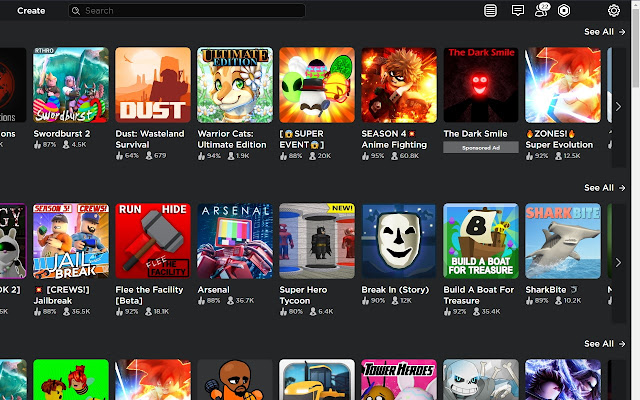
Task: Open the news feed list icon
Action: (x=490, y=11)
